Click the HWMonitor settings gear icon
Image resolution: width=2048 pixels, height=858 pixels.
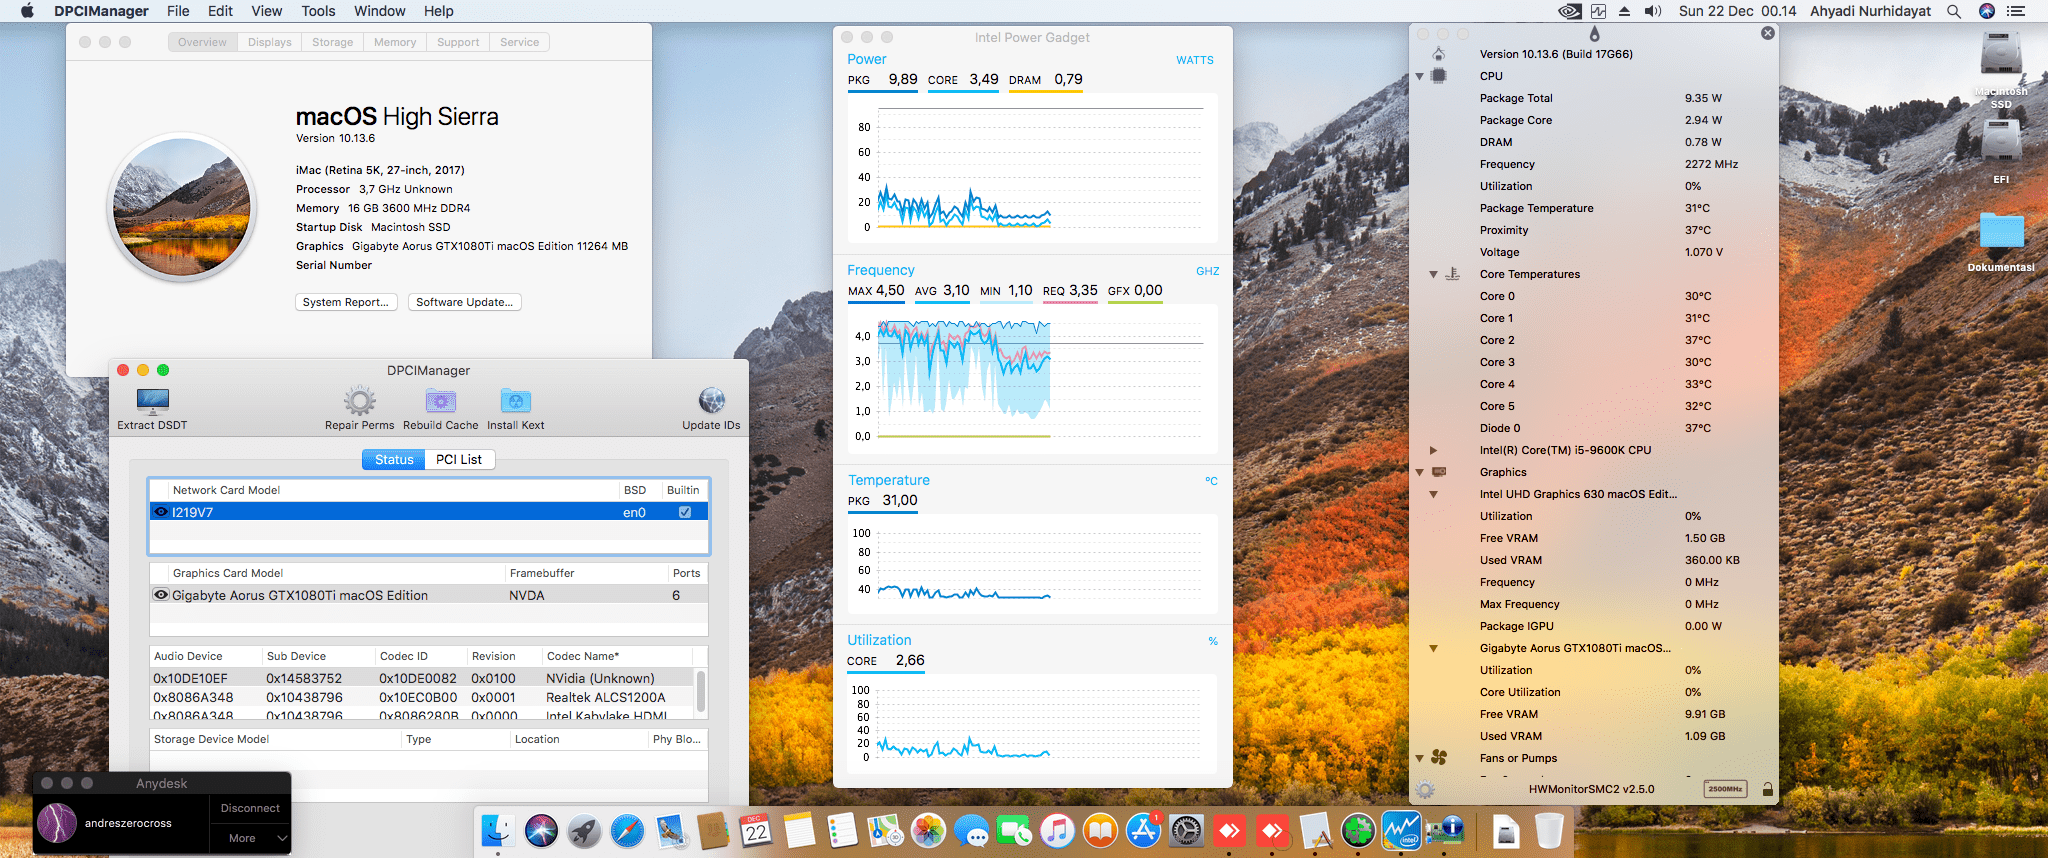click(x=1426, y=789)
